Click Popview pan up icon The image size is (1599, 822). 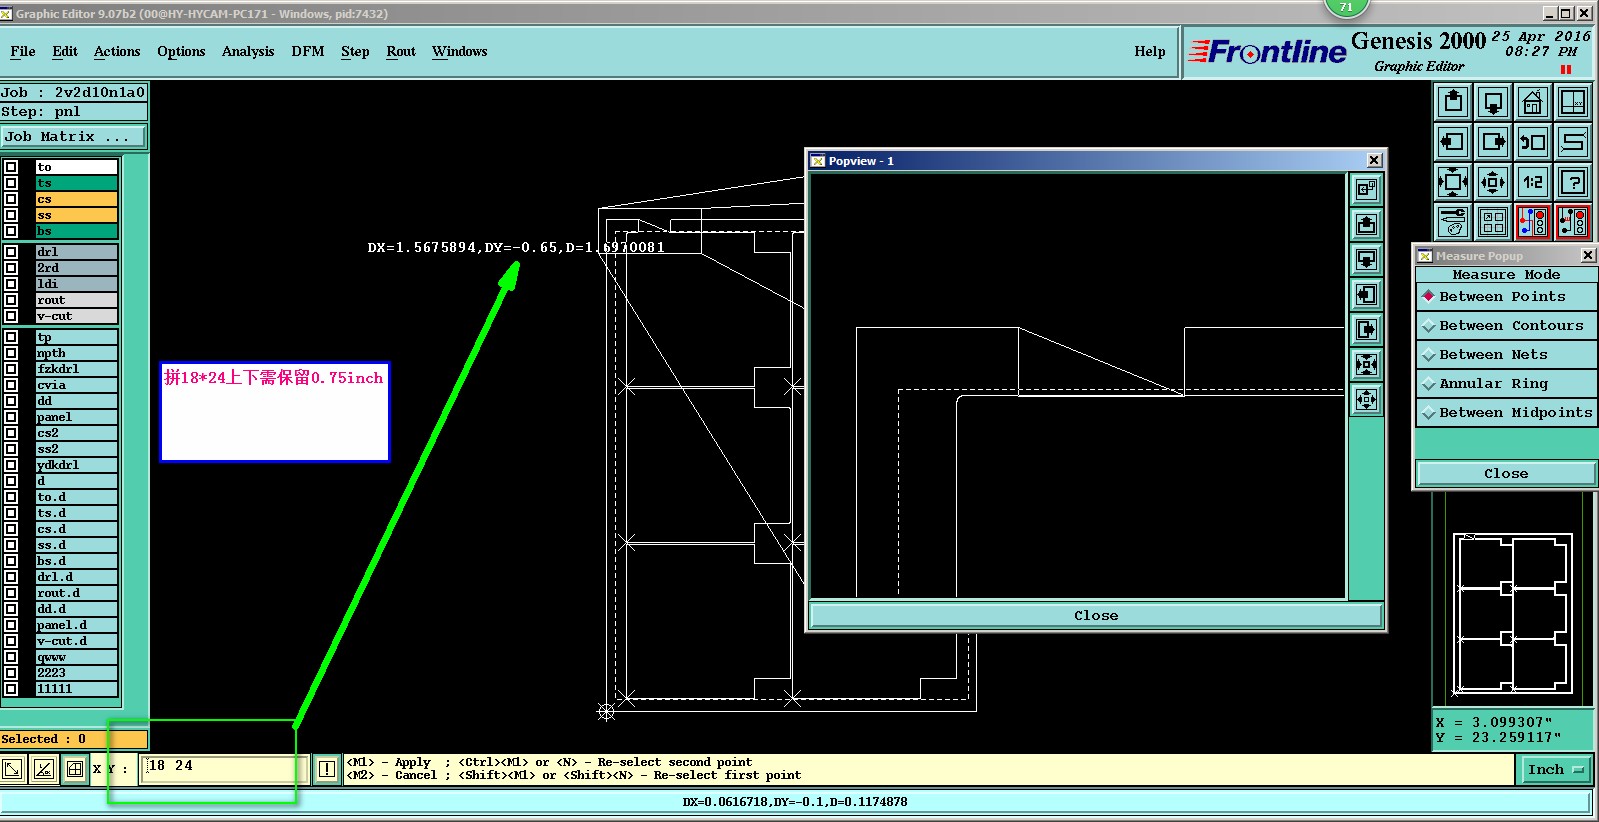(x=1366, y=224)
